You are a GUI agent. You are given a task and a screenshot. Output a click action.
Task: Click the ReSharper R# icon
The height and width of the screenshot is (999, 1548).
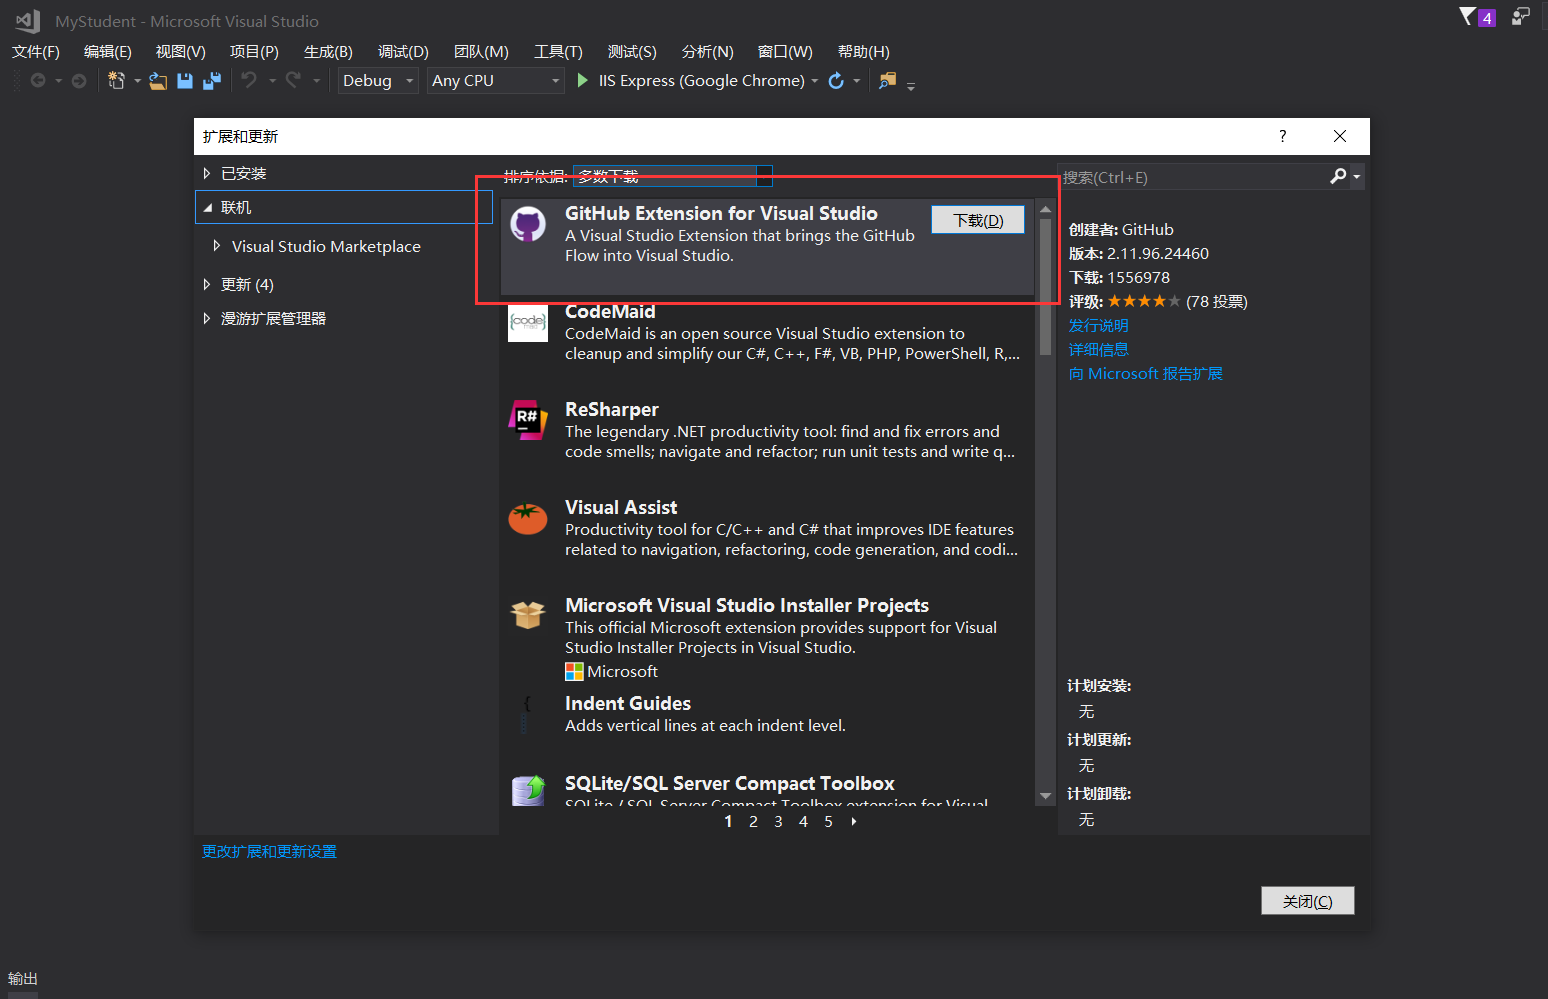[x=528, y=420]
